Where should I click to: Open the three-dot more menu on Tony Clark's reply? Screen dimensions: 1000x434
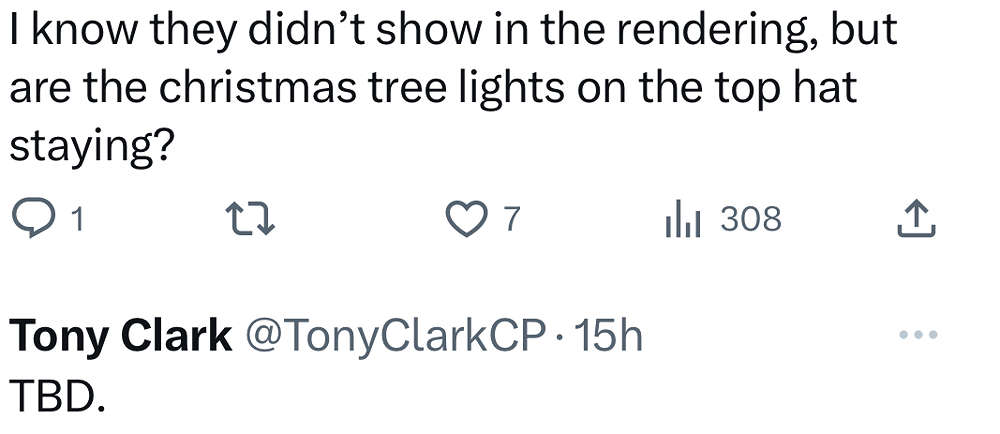919,335
